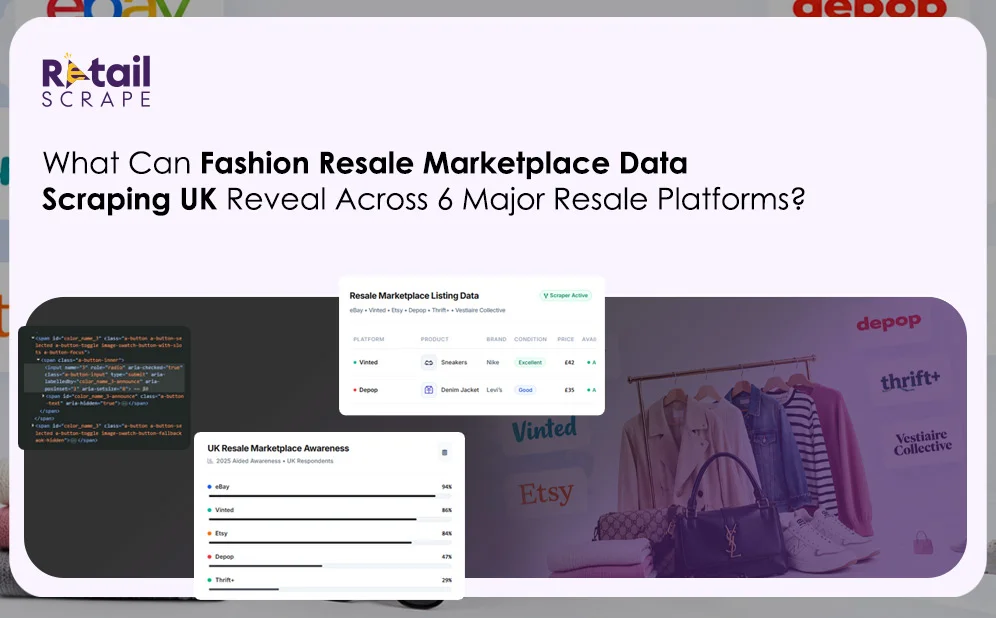
Task: Select the CONDITION column header
Action: [530, 339]
